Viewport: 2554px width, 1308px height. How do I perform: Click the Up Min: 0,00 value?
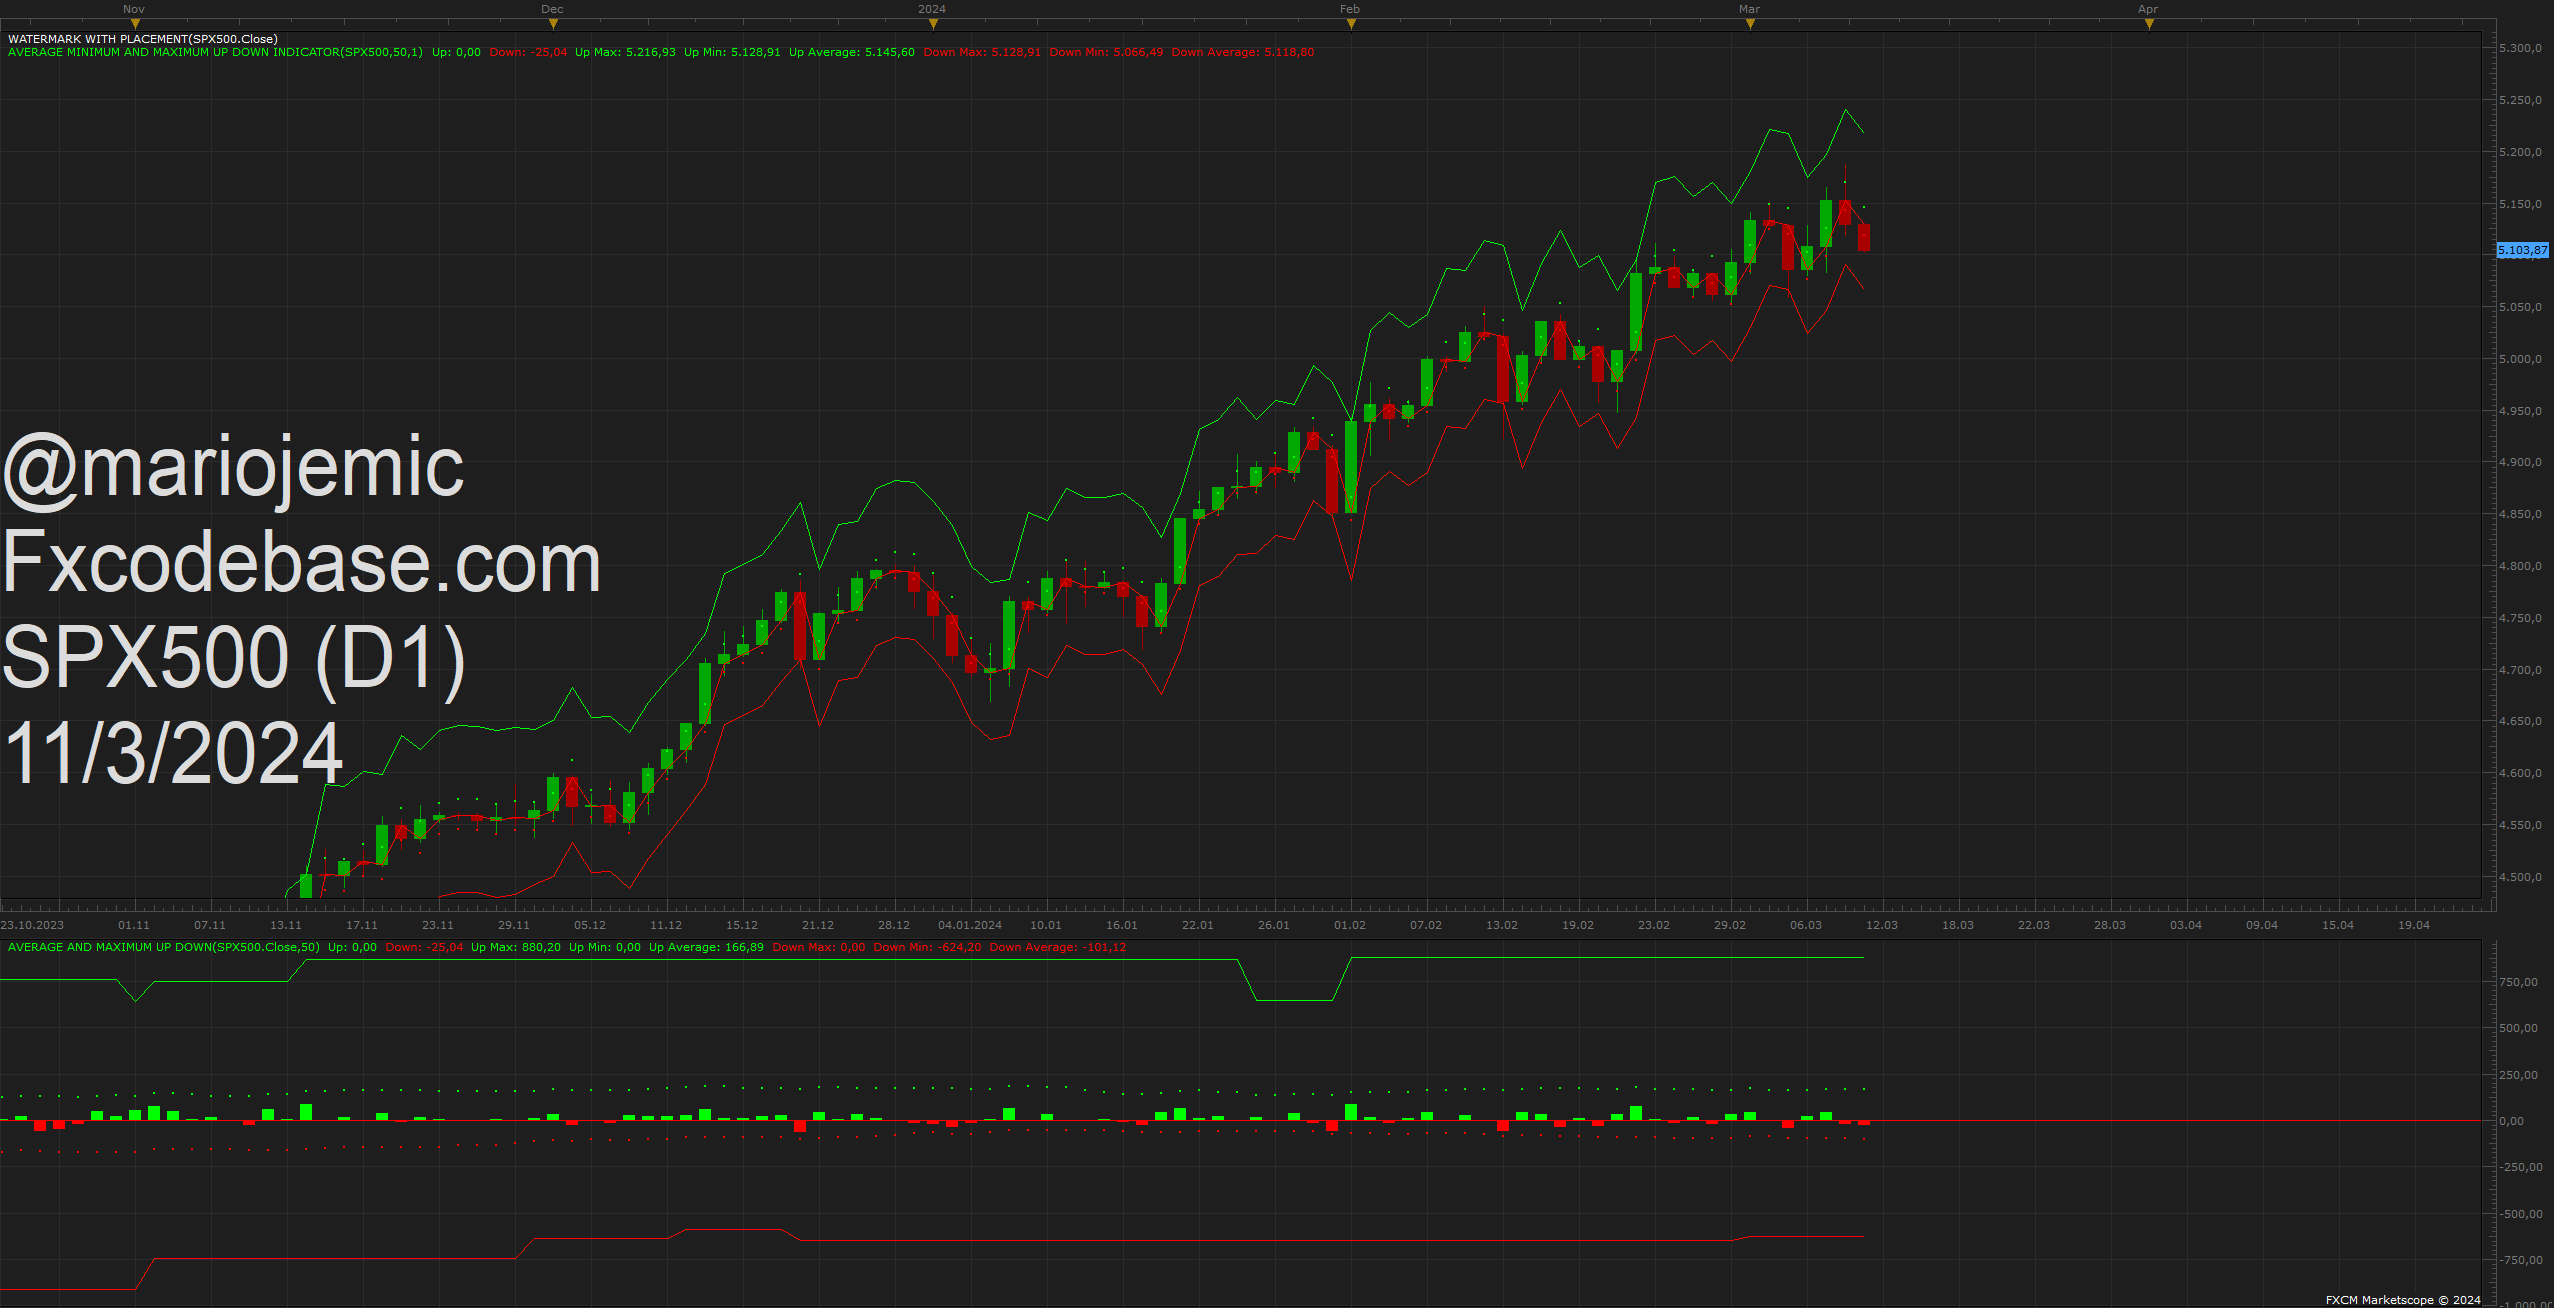coord(605,947)
